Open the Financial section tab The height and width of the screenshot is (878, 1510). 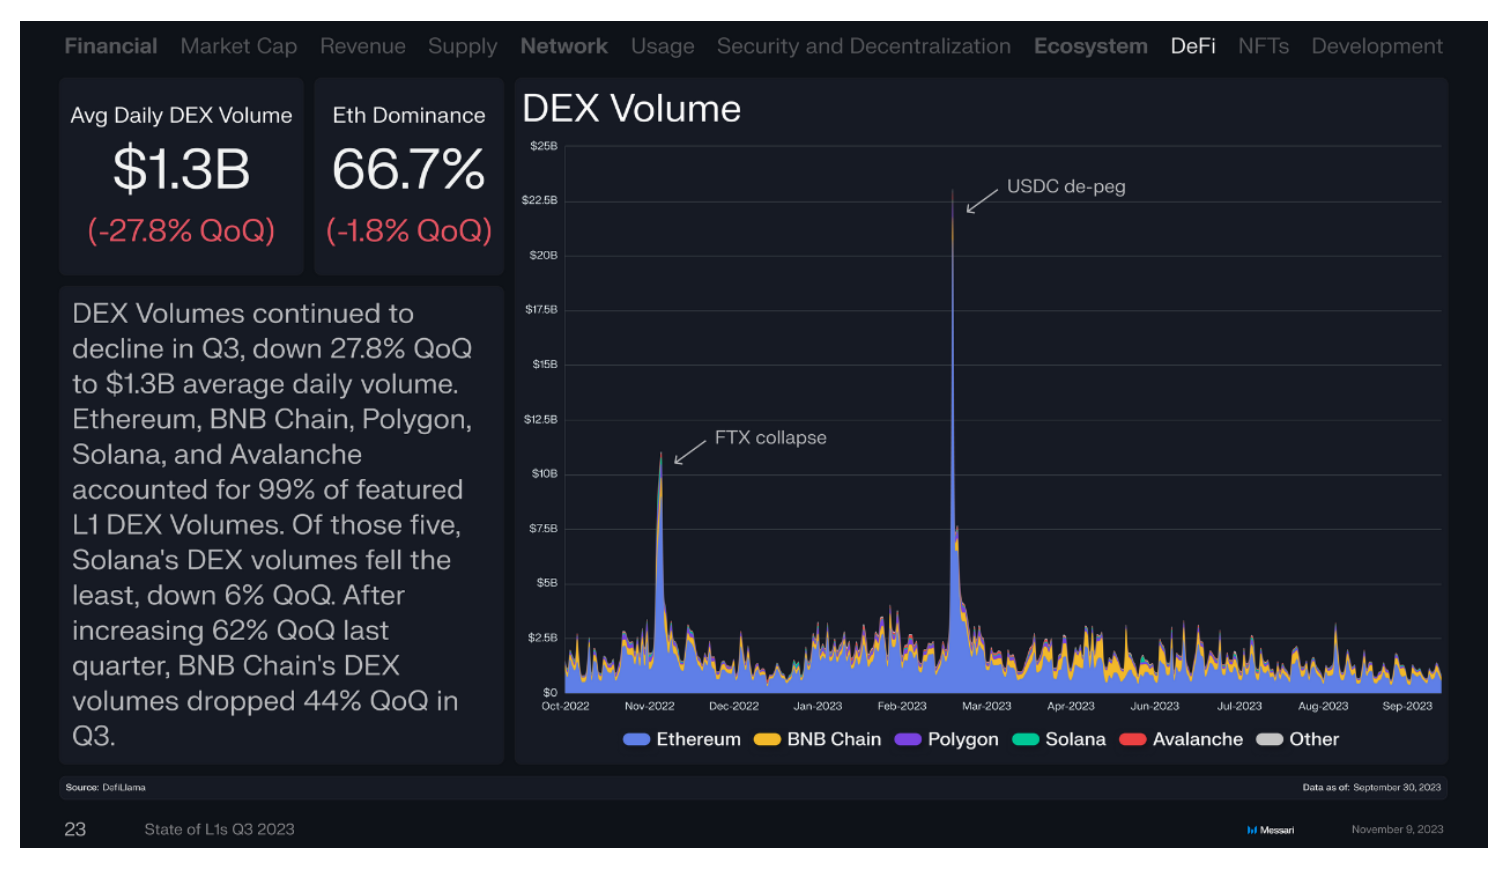(x=111, y=46)
